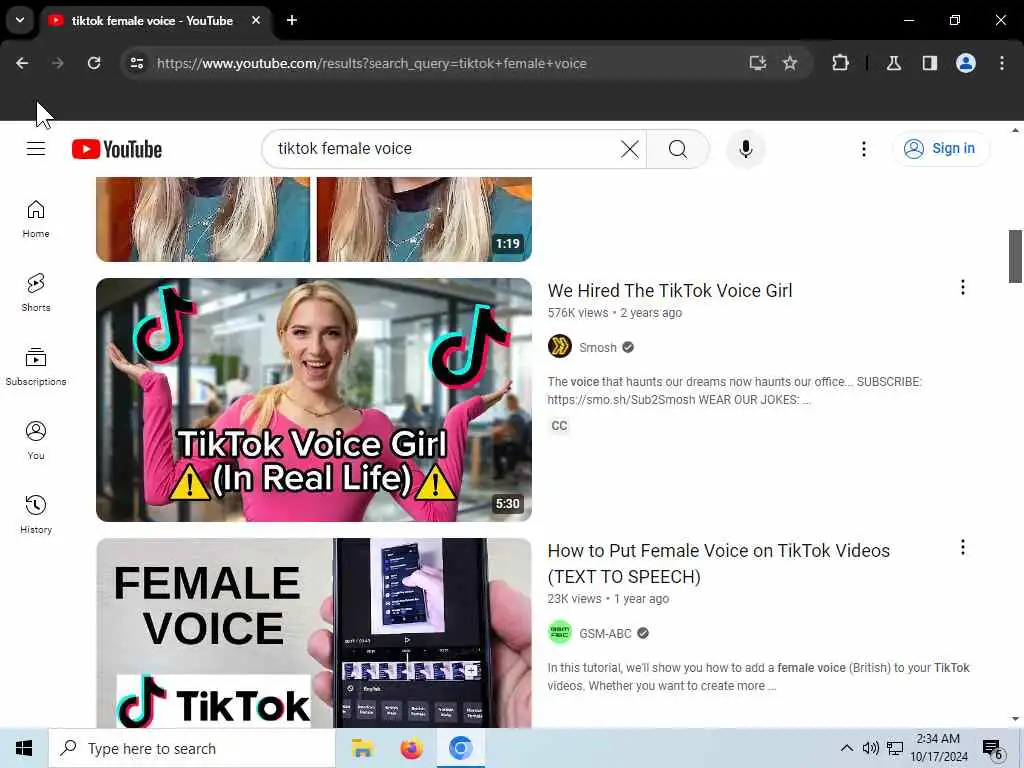The image size is (1024, 768).
Task: Close the YouTube tab
Action: click(256, 20)
